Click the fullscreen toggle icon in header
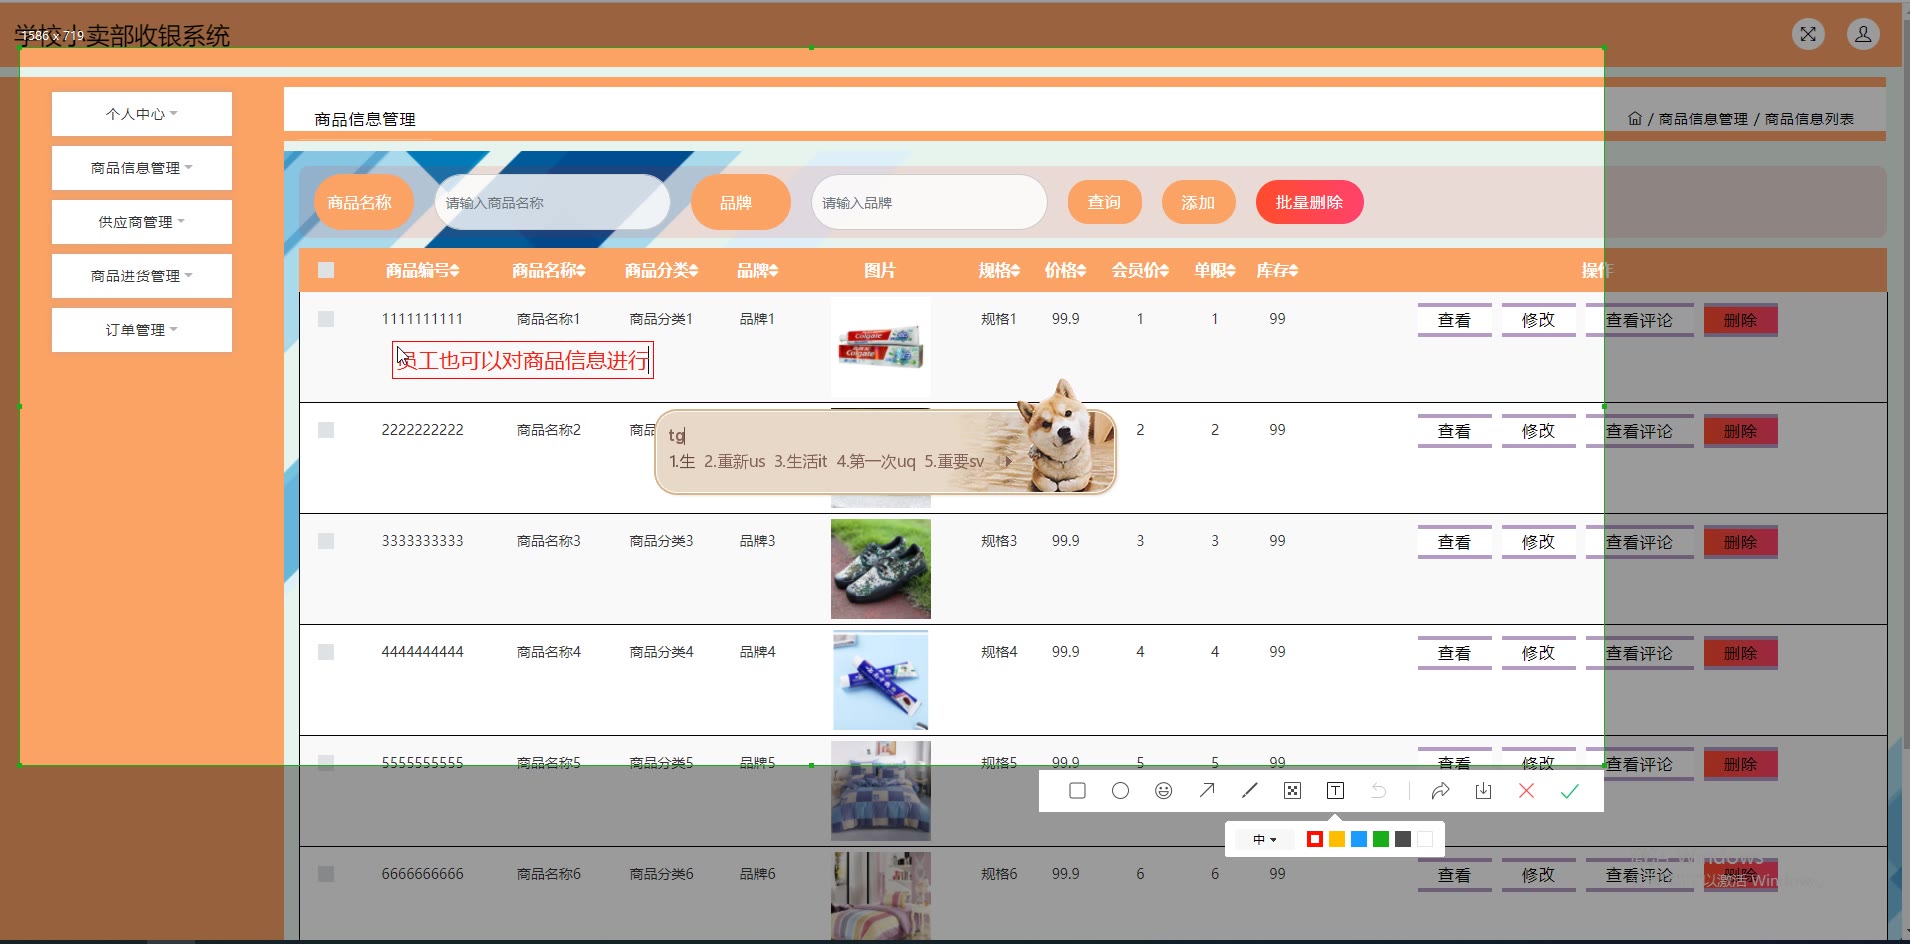Screen dimensions: 1910x944 point(1808,34)
